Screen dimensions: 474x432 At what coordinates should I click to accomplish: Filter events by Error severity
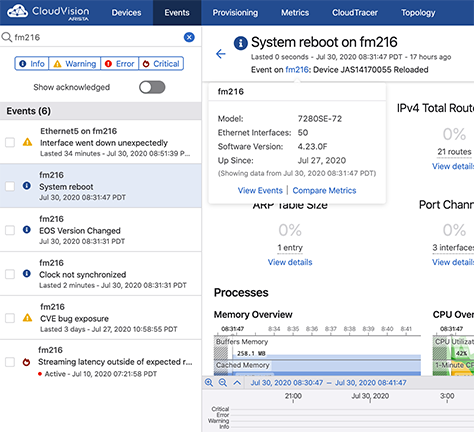click(119, 63)
